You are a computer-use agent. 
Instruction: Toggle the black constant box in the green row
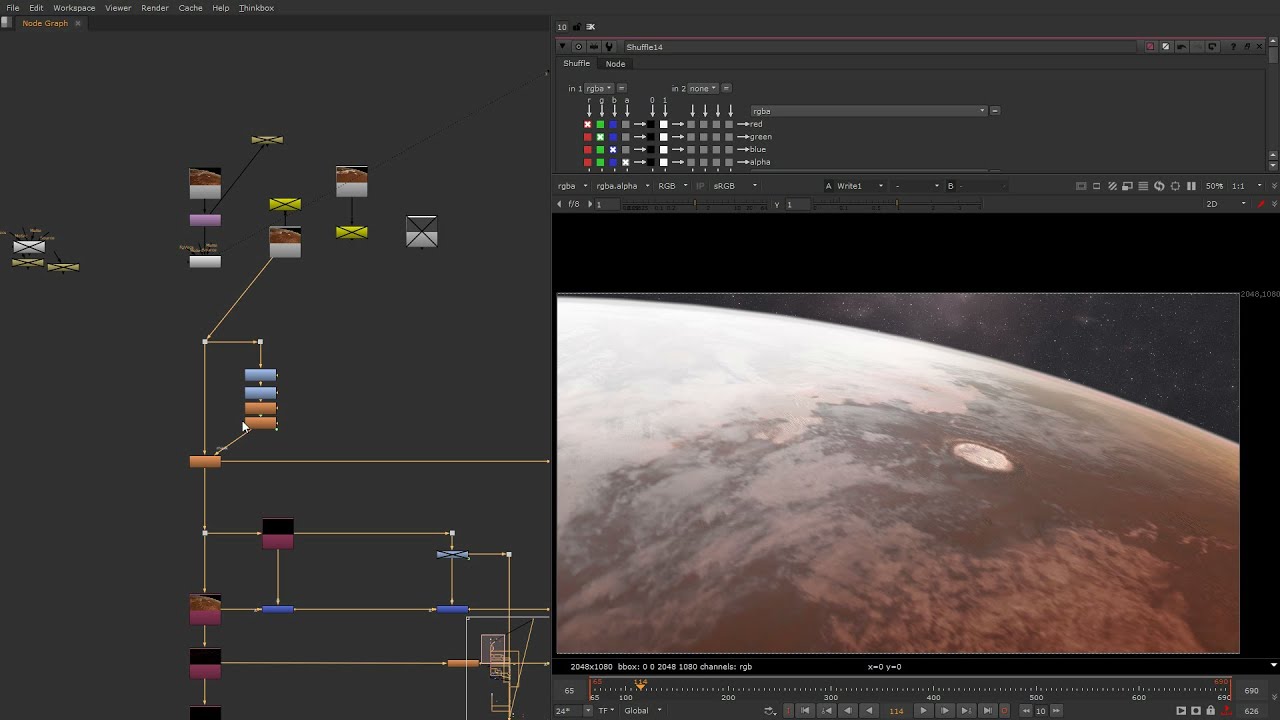[650, 137]
